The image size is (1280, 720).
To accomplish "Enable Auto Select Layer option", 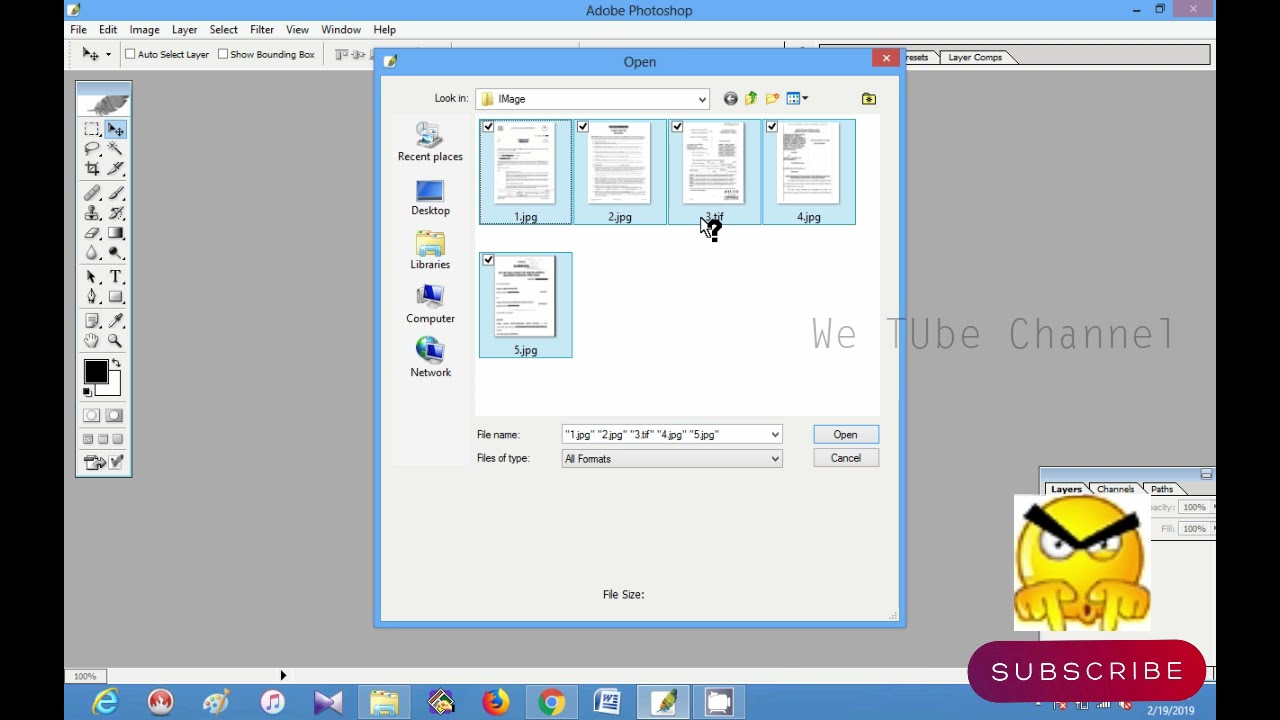I will pyautogui.click(x=130, y=54).
